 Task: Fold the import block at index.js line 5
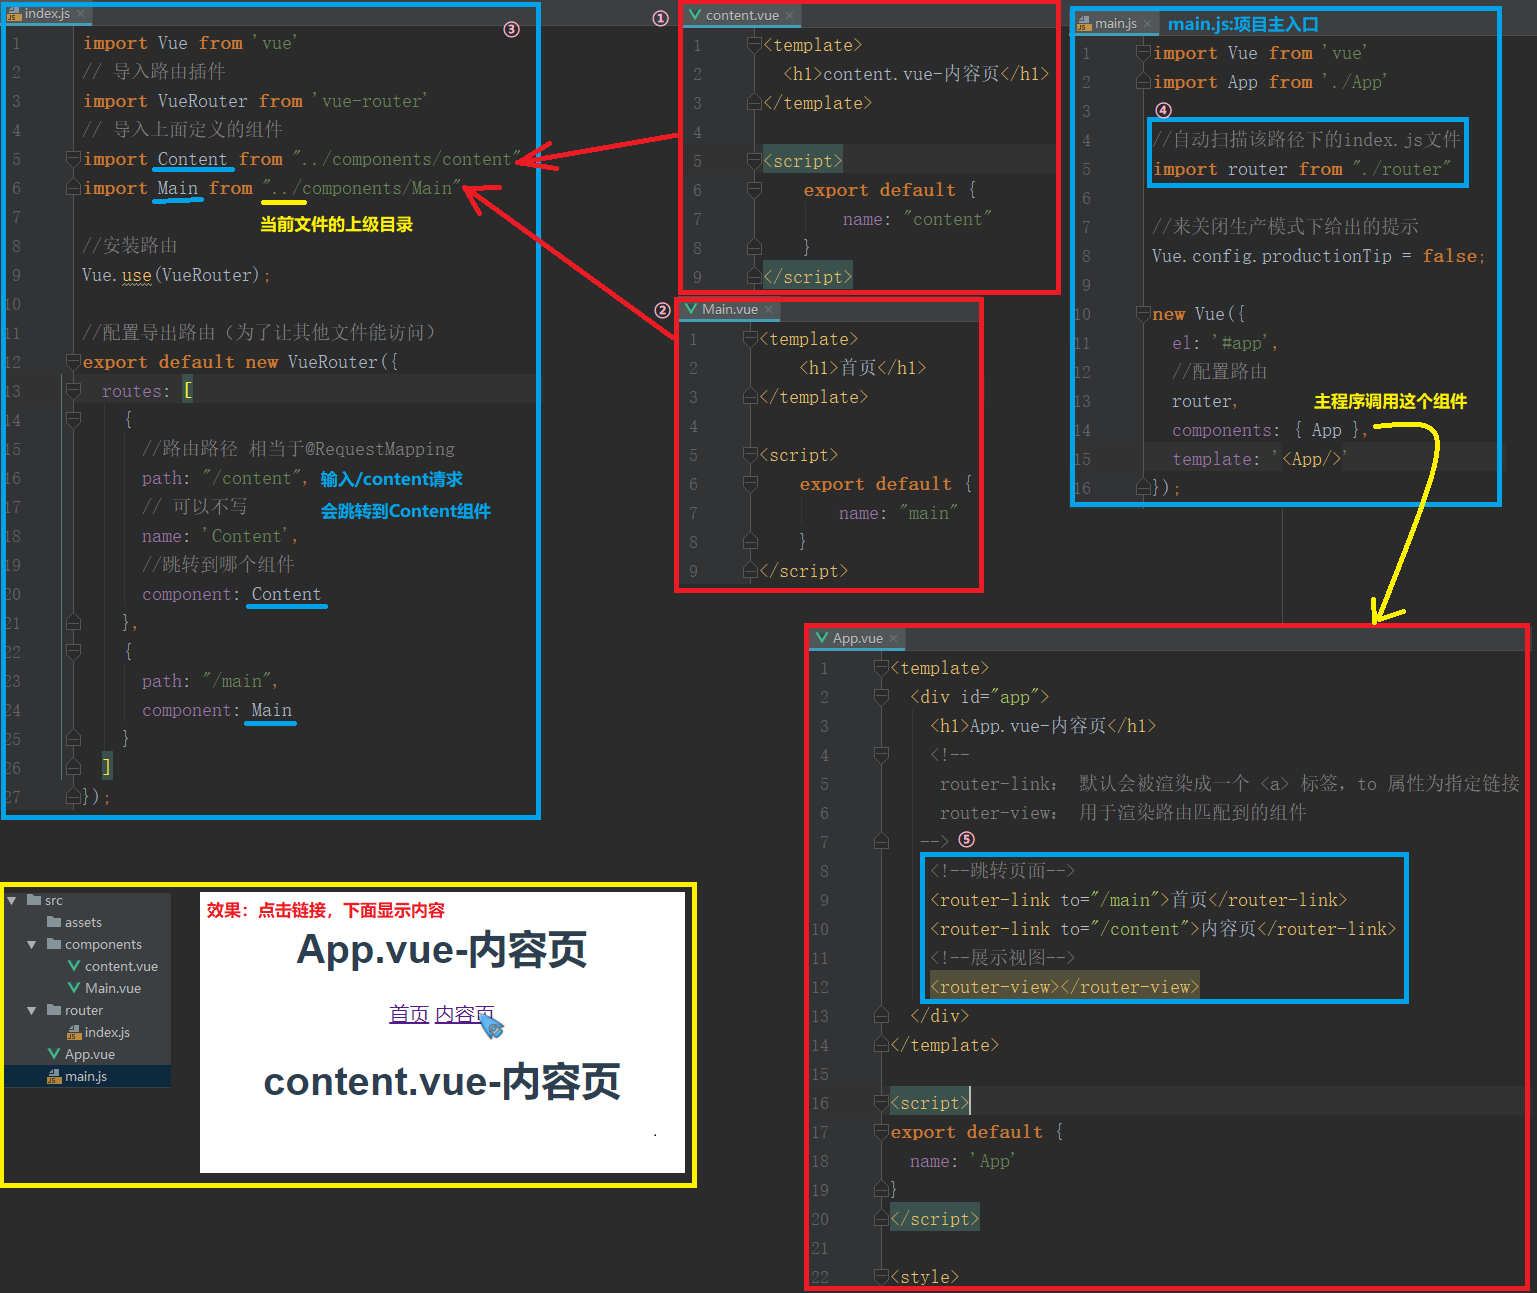click(73, 158)
